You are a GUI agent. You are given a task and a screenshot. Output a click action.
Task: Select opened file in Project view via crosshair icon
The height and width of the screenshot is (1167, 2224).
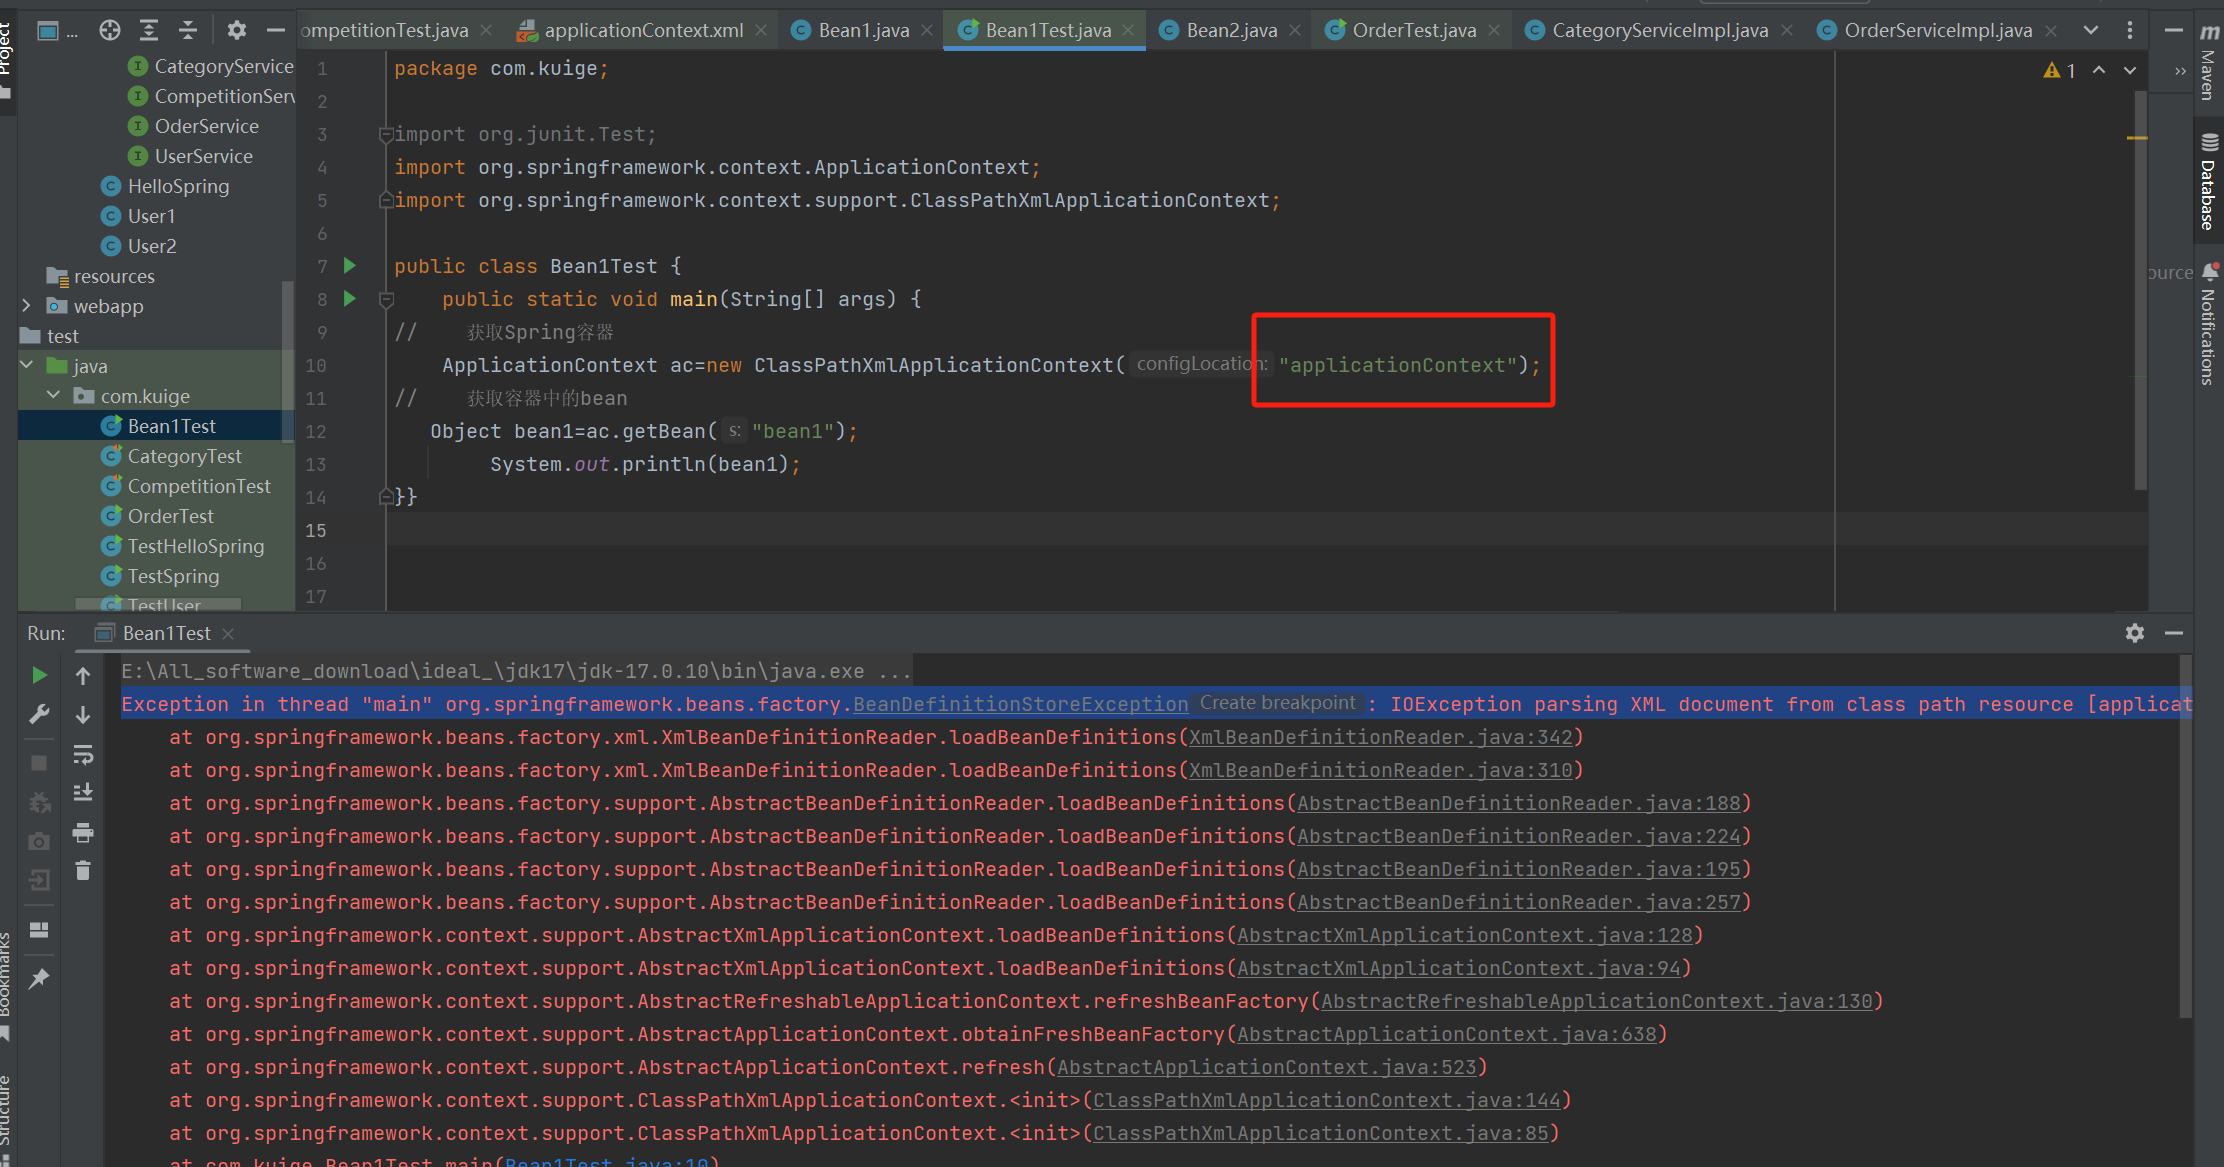(110, 30)
